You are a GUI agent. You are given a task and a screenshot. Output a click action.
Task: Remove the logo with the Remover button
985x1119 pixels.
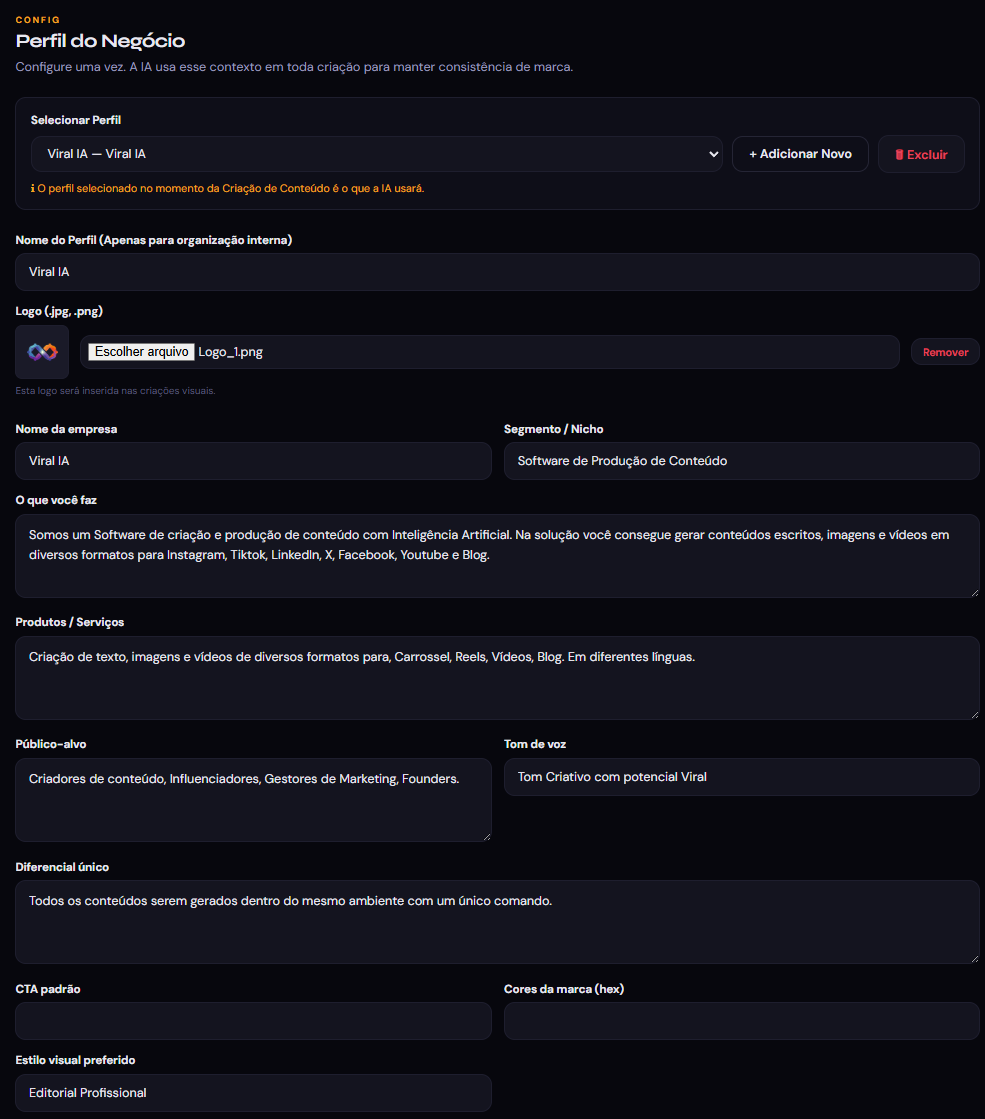(945, 352)
